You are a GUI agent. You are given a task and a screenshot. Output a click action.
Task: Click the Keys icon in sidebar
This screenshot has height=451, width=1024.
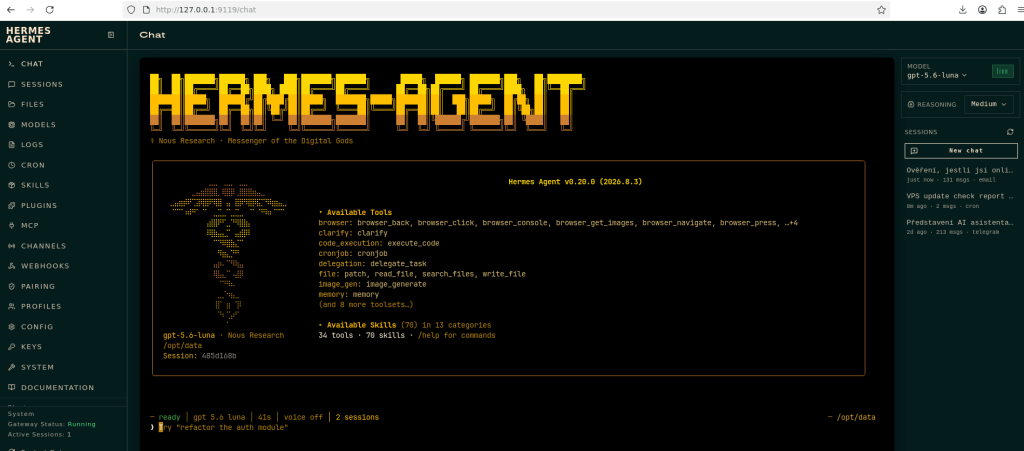[x=12, y=347]
